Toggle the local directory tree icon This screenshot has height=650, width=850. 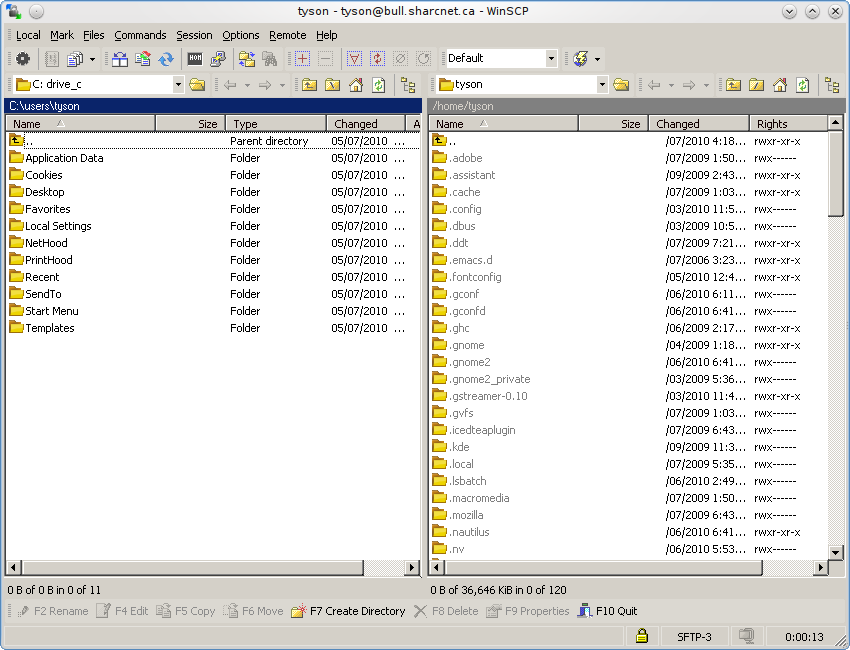pyautogui.click(x=408, y=85)
